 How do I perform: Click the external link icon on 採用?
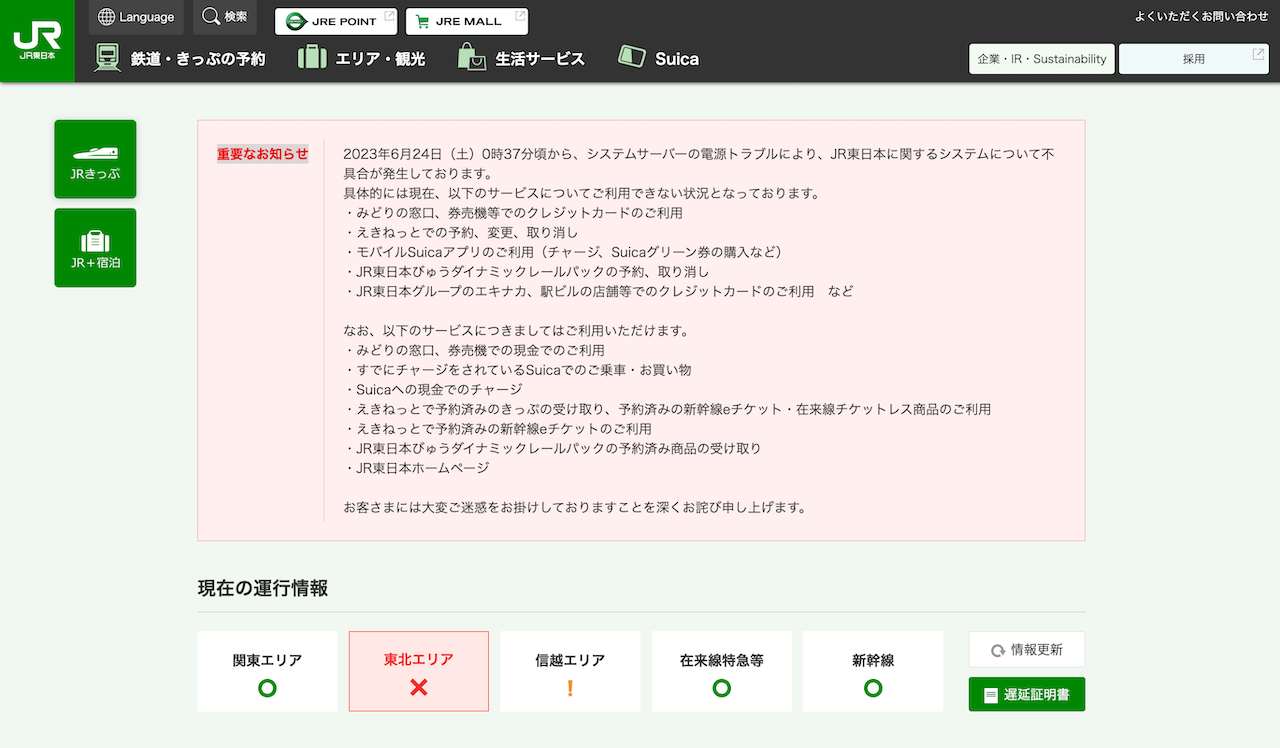[x=1259, y=53]
